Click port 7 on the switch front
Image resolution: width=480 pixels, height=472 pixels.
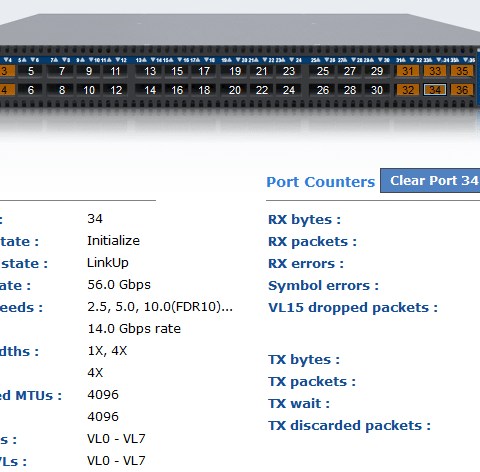point(62,71)
